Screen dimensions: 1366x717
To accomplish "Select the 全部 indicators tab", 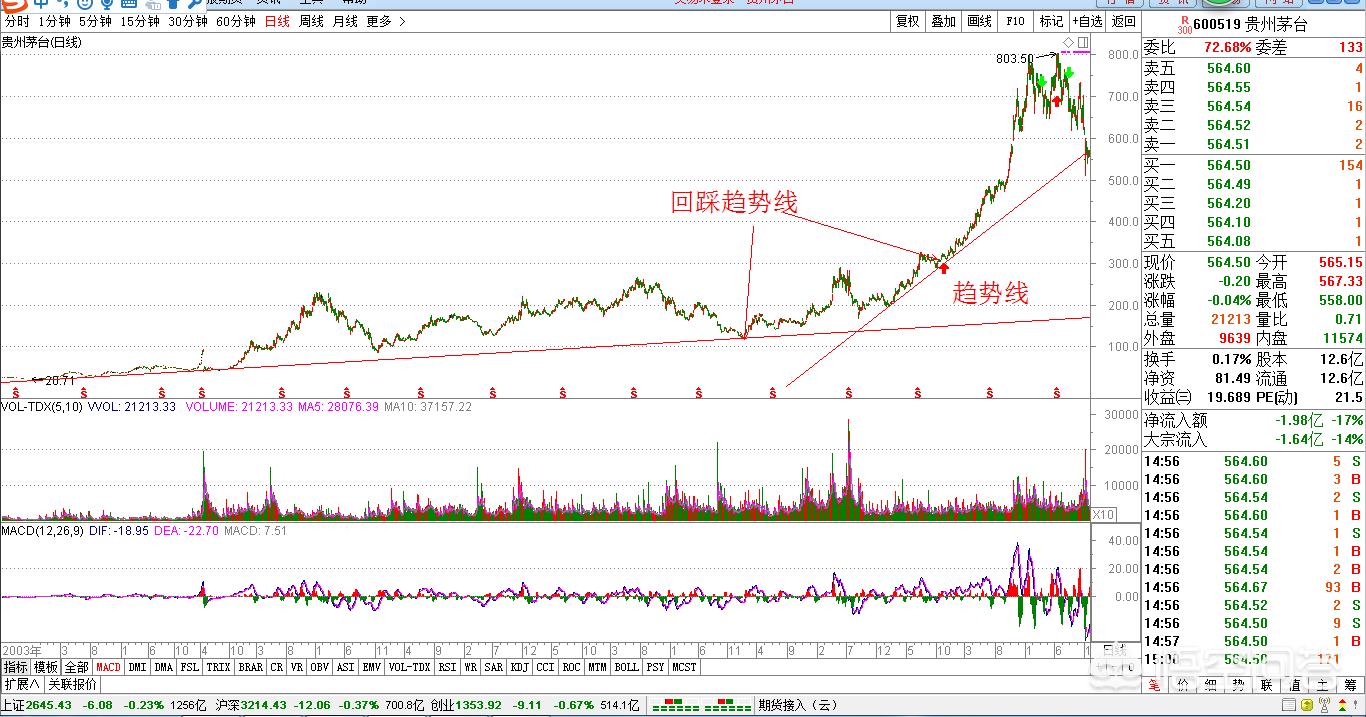I will (x=76, y=667).
